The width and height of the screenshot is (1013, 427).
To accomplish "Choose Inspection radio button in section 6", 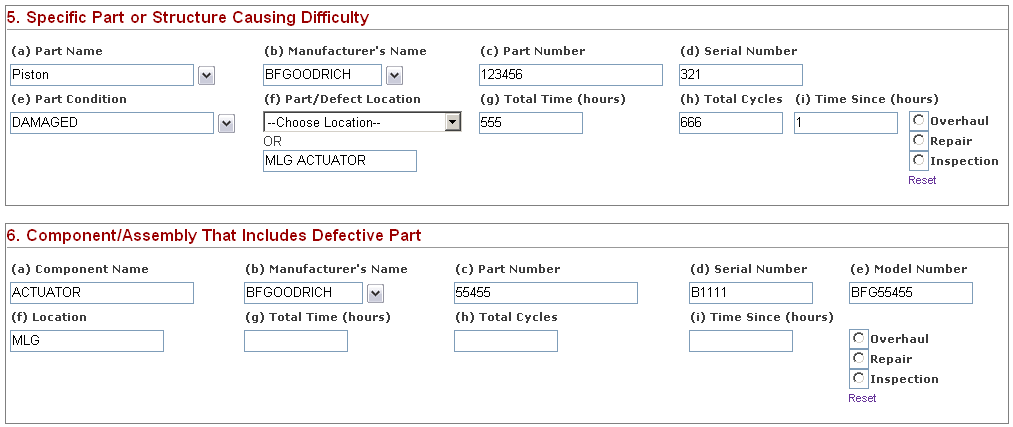I will [858, 378].
